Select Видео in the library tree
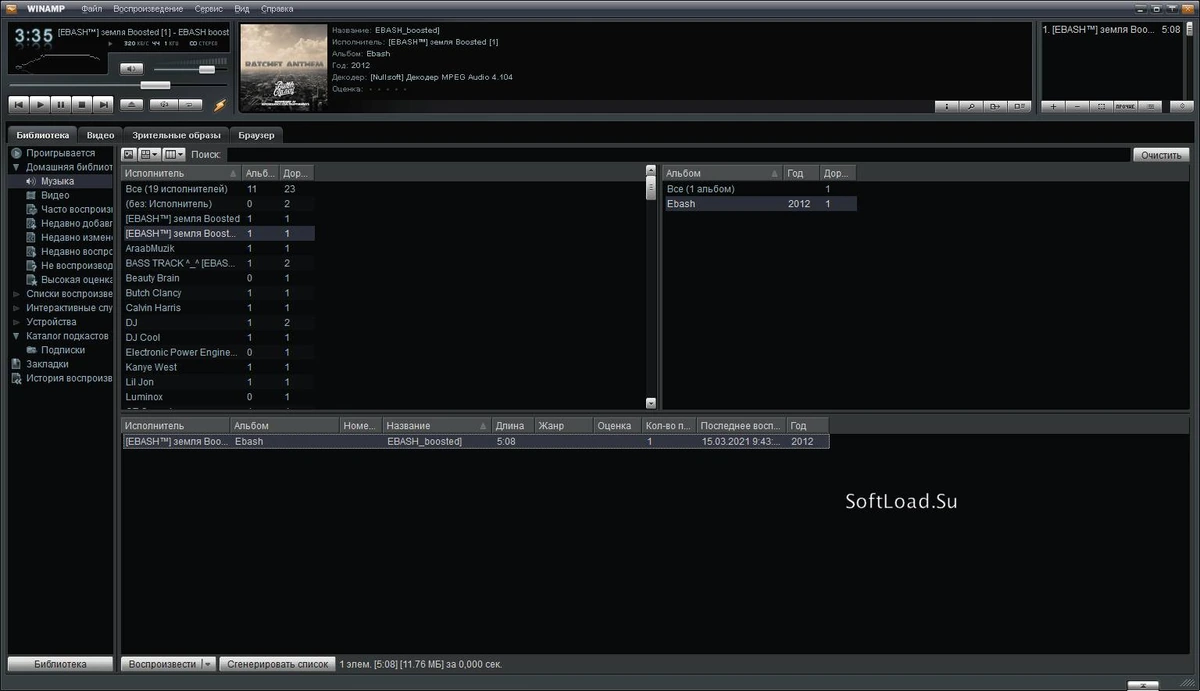Viewport: 1200px width, 691px height. (55, 195)
